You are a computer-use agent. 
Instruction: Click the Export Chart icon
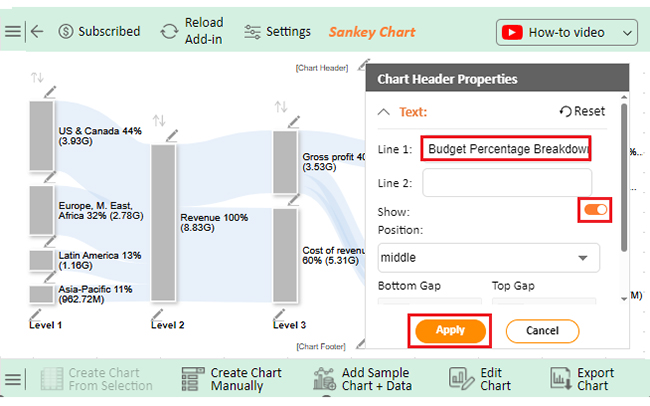561,378
